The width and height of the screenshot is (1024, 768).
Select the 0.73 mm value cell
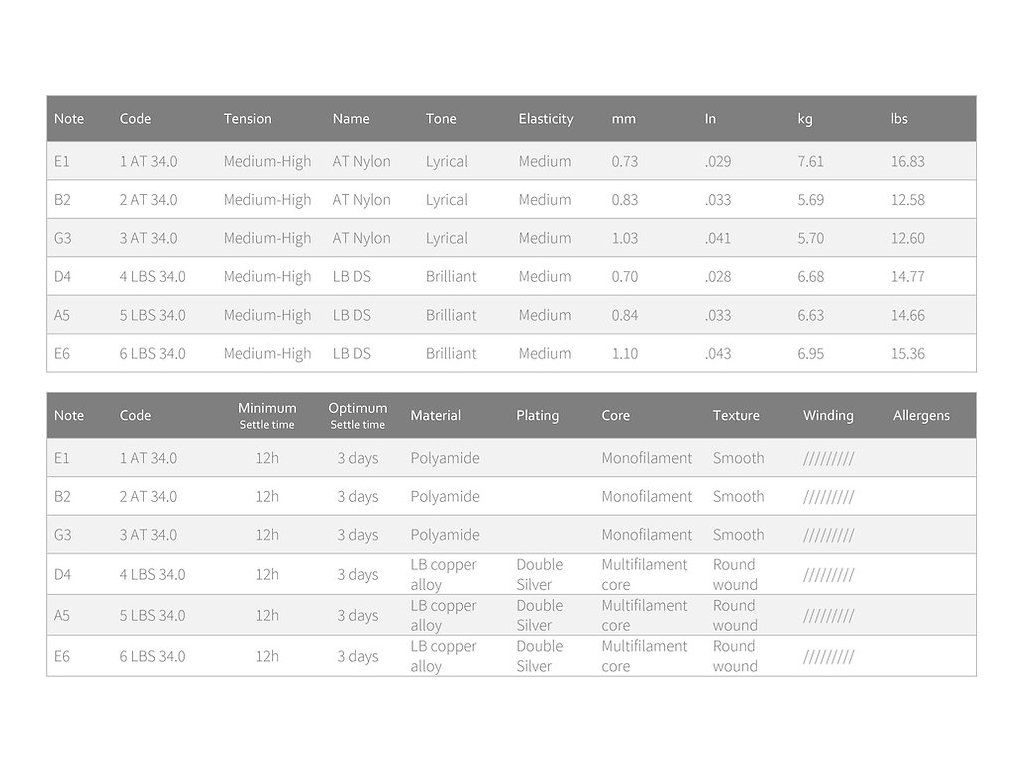[x=624, y=161]
